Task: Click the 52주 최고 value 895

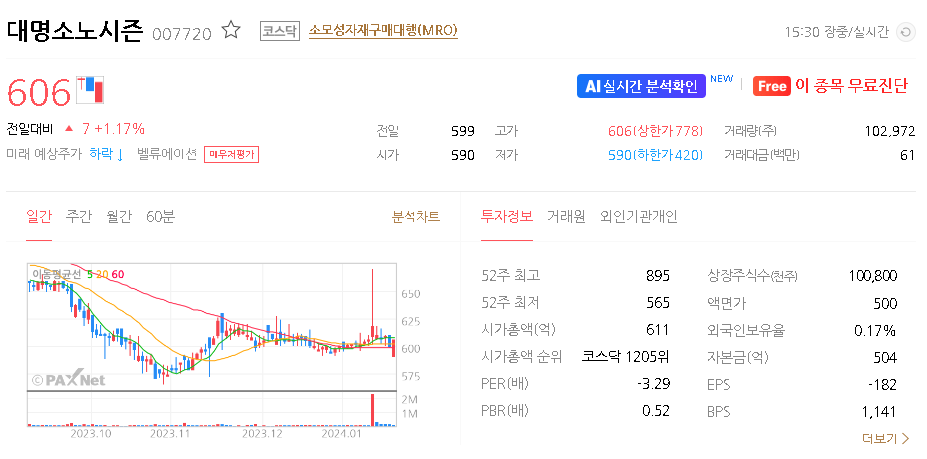Action: coord(658,276)
